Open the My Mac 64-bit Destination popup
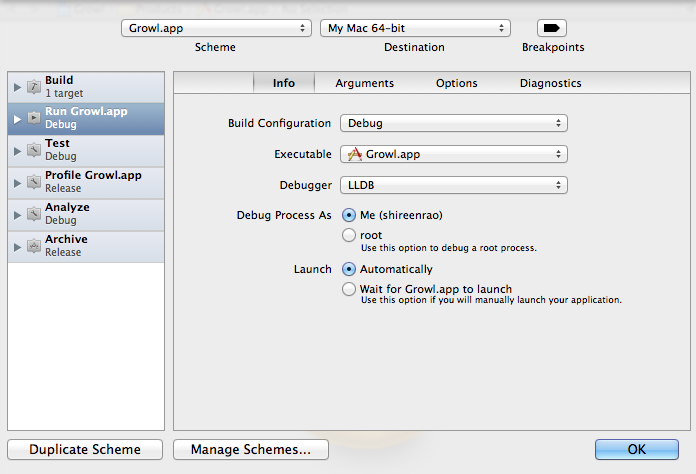The height and width of the screenshot is (474, 696). click(x=415, y=28)
